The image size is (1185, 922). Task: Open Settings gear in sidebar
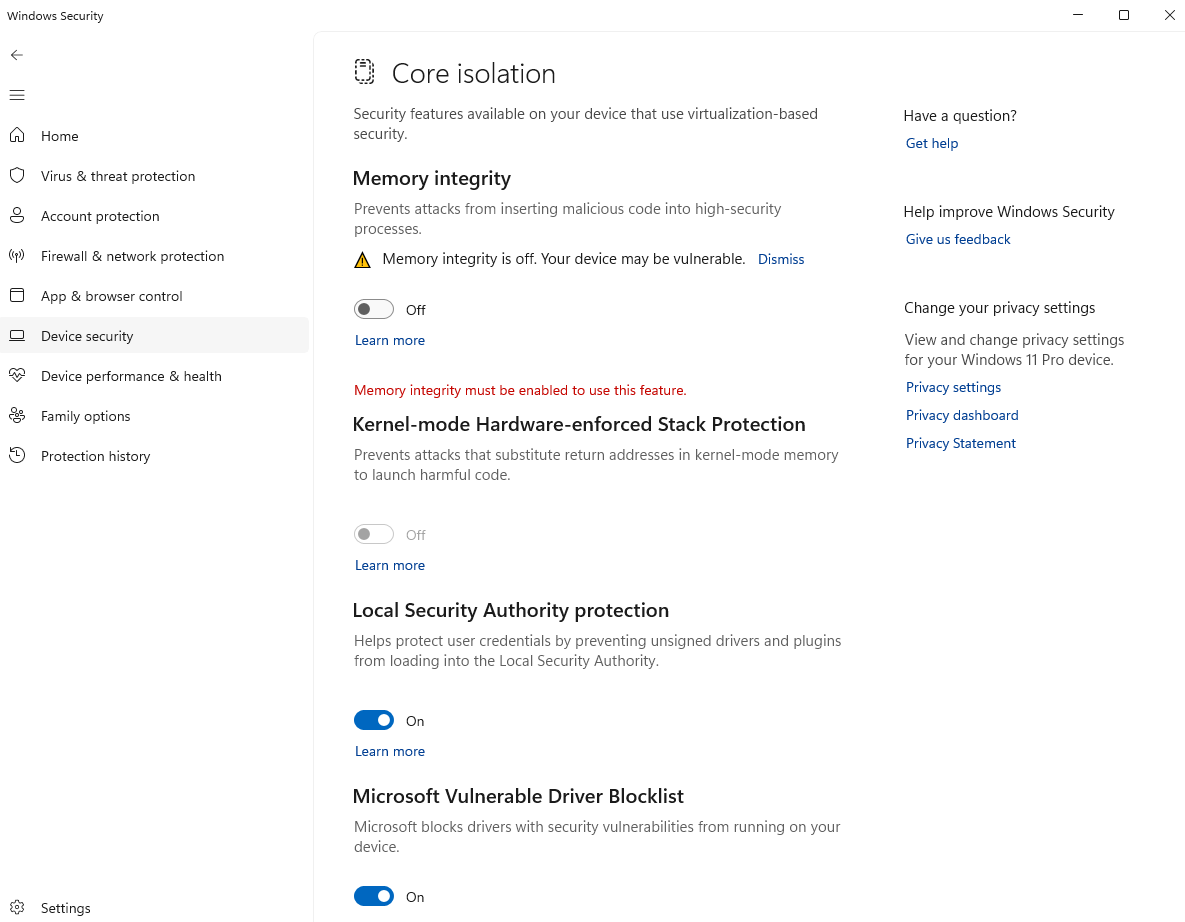click(17, 908)
